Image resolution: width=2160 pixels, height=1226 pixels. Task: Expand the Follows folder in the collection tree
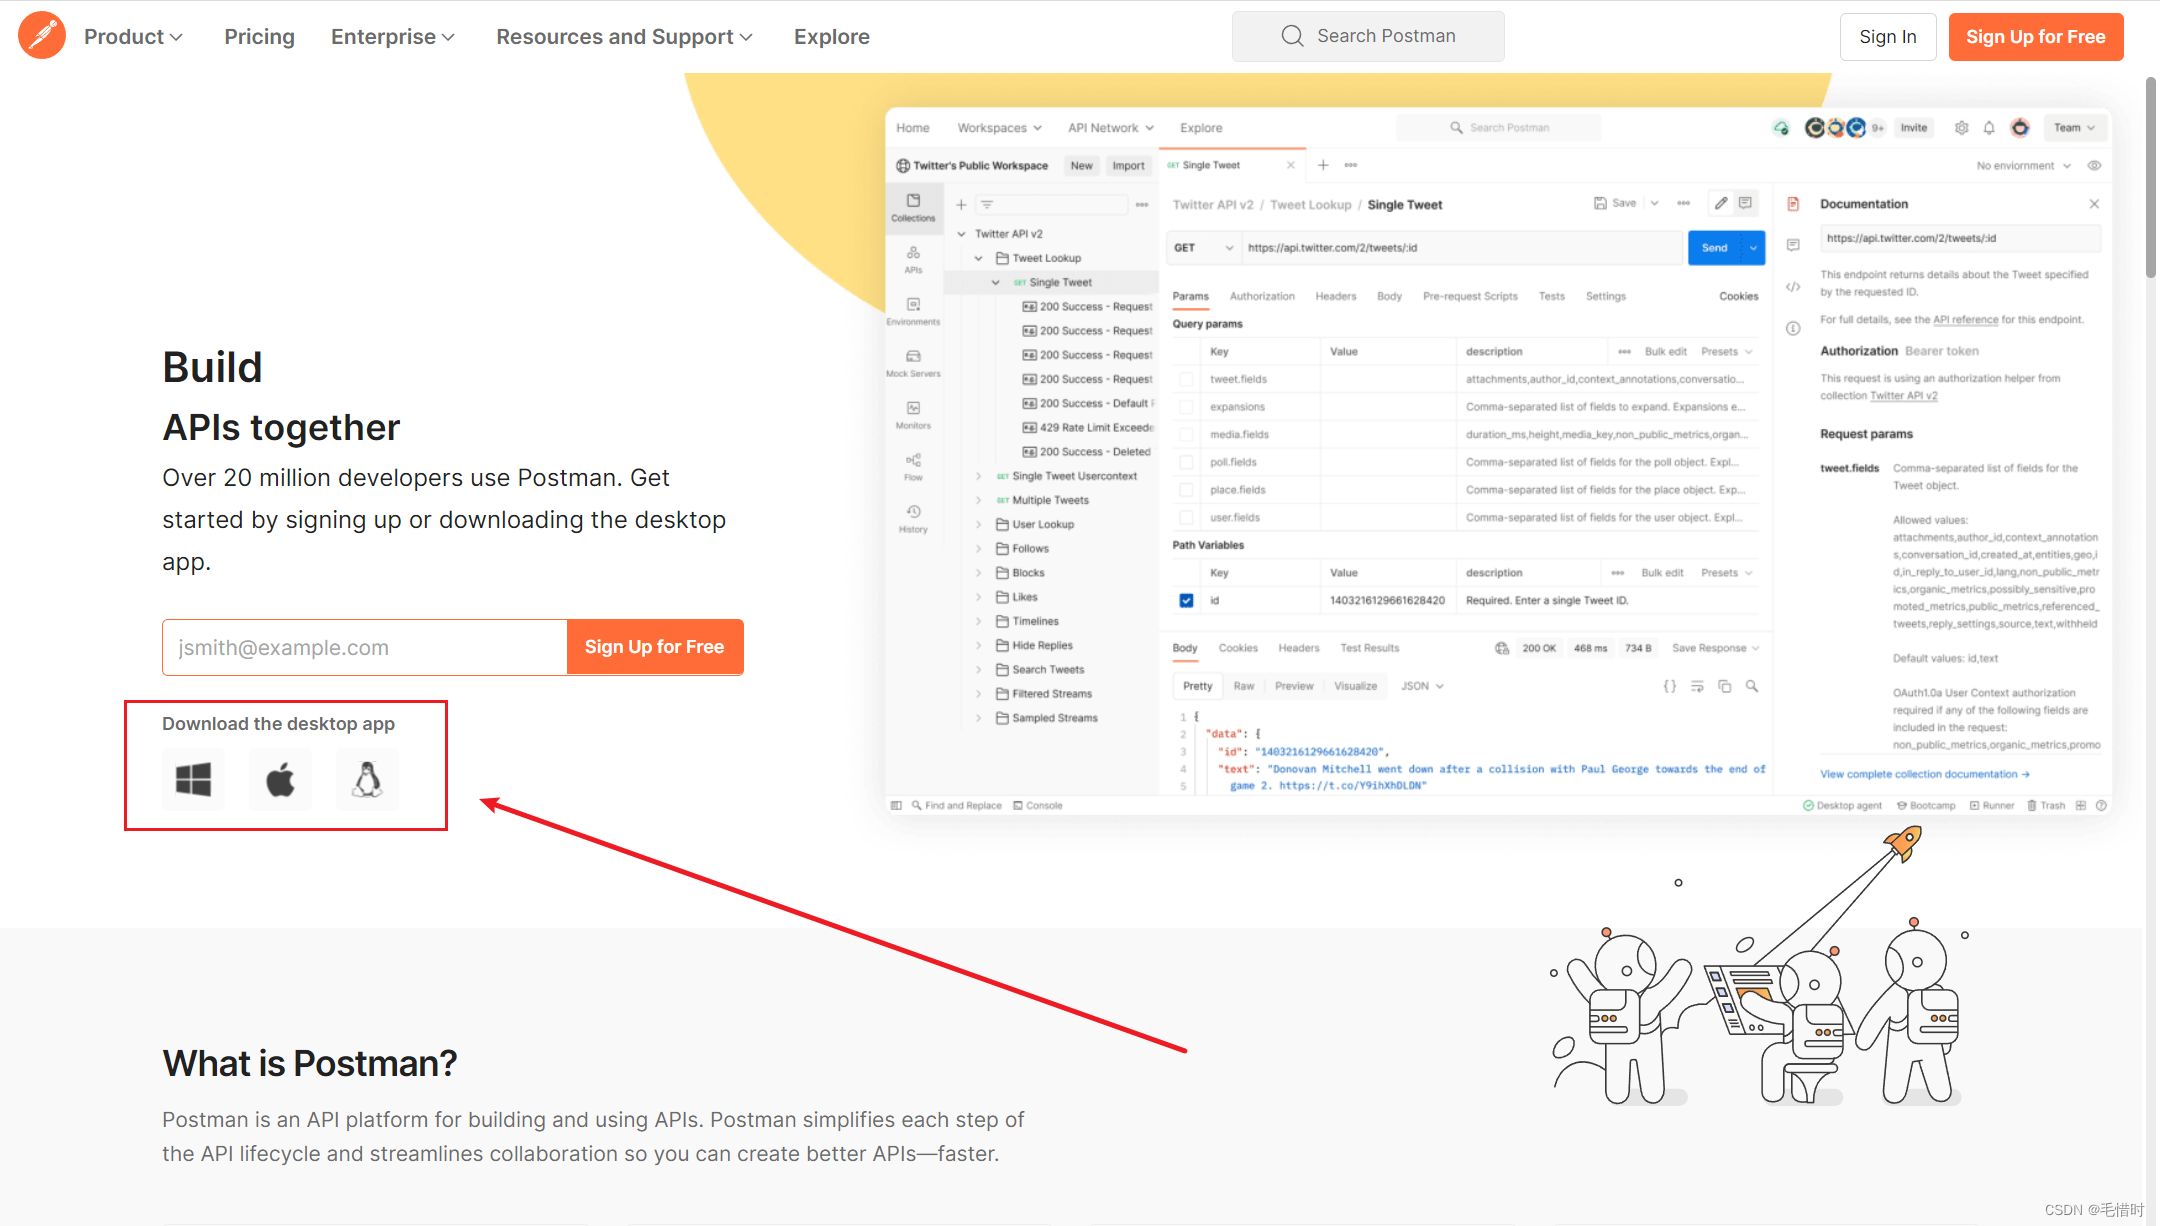tap(978, 549)
